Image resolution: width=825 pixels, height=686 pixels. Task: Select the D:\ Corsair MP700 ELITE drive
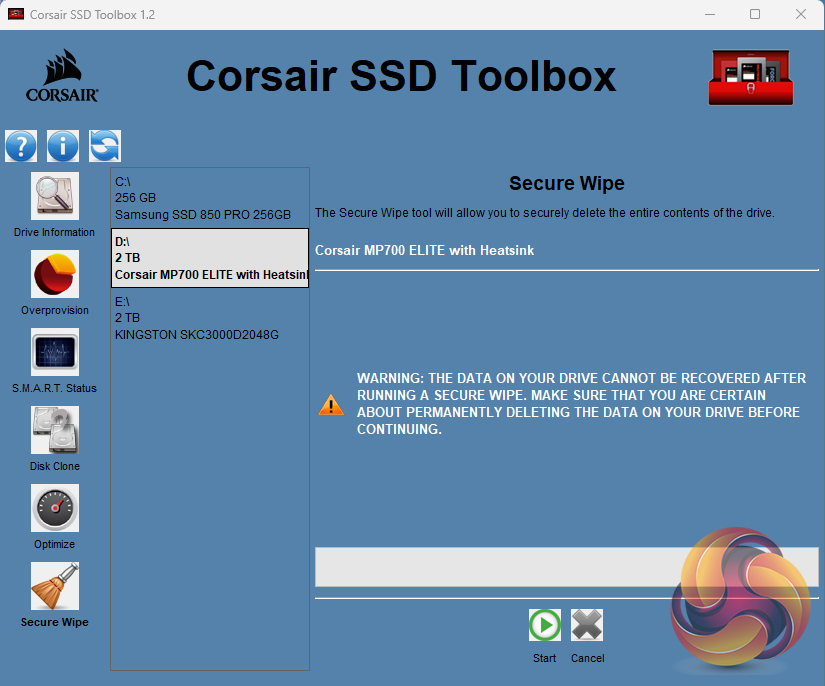coord(209,258)
